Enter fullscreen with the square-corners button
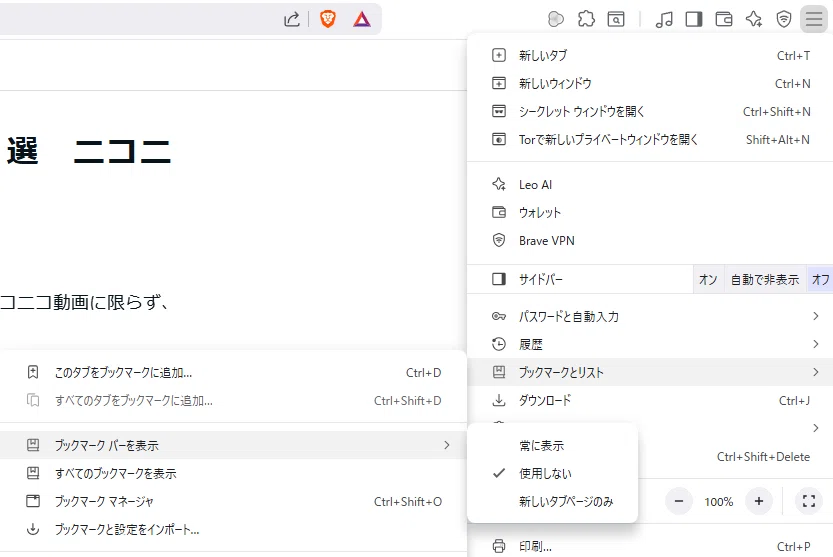The image size is (833, 557). [809, 501]
